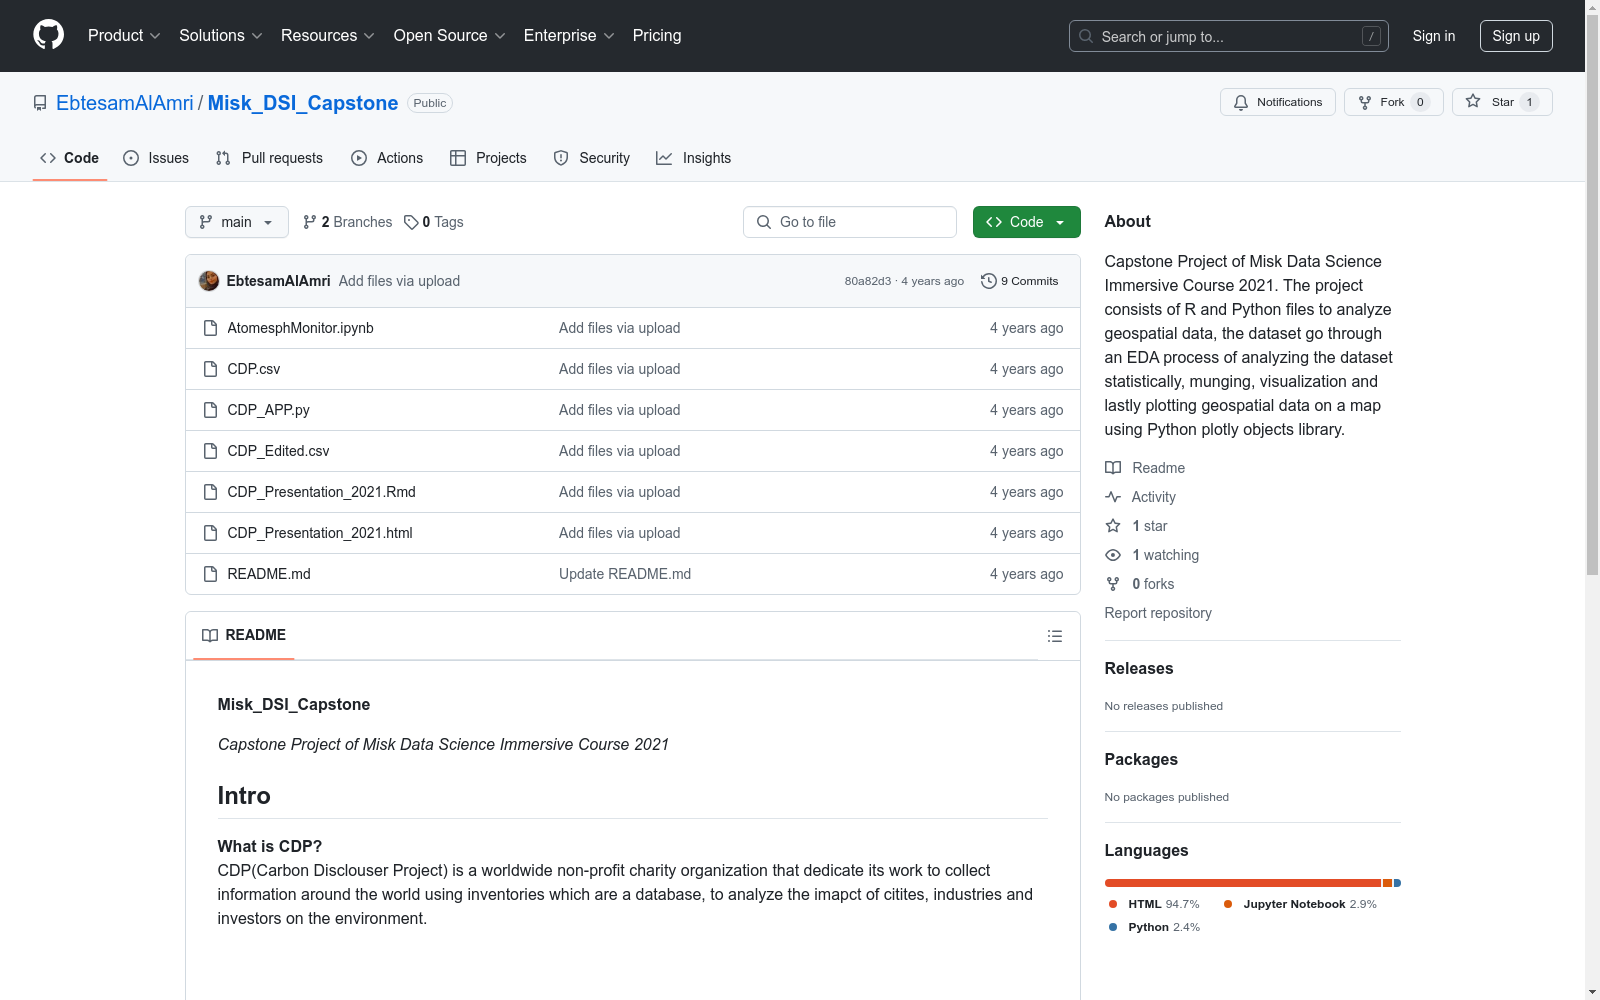This screenshot has width=1600, height=1000.
Task: Click the book icon next to Readme link
Action: [1113, 468]
